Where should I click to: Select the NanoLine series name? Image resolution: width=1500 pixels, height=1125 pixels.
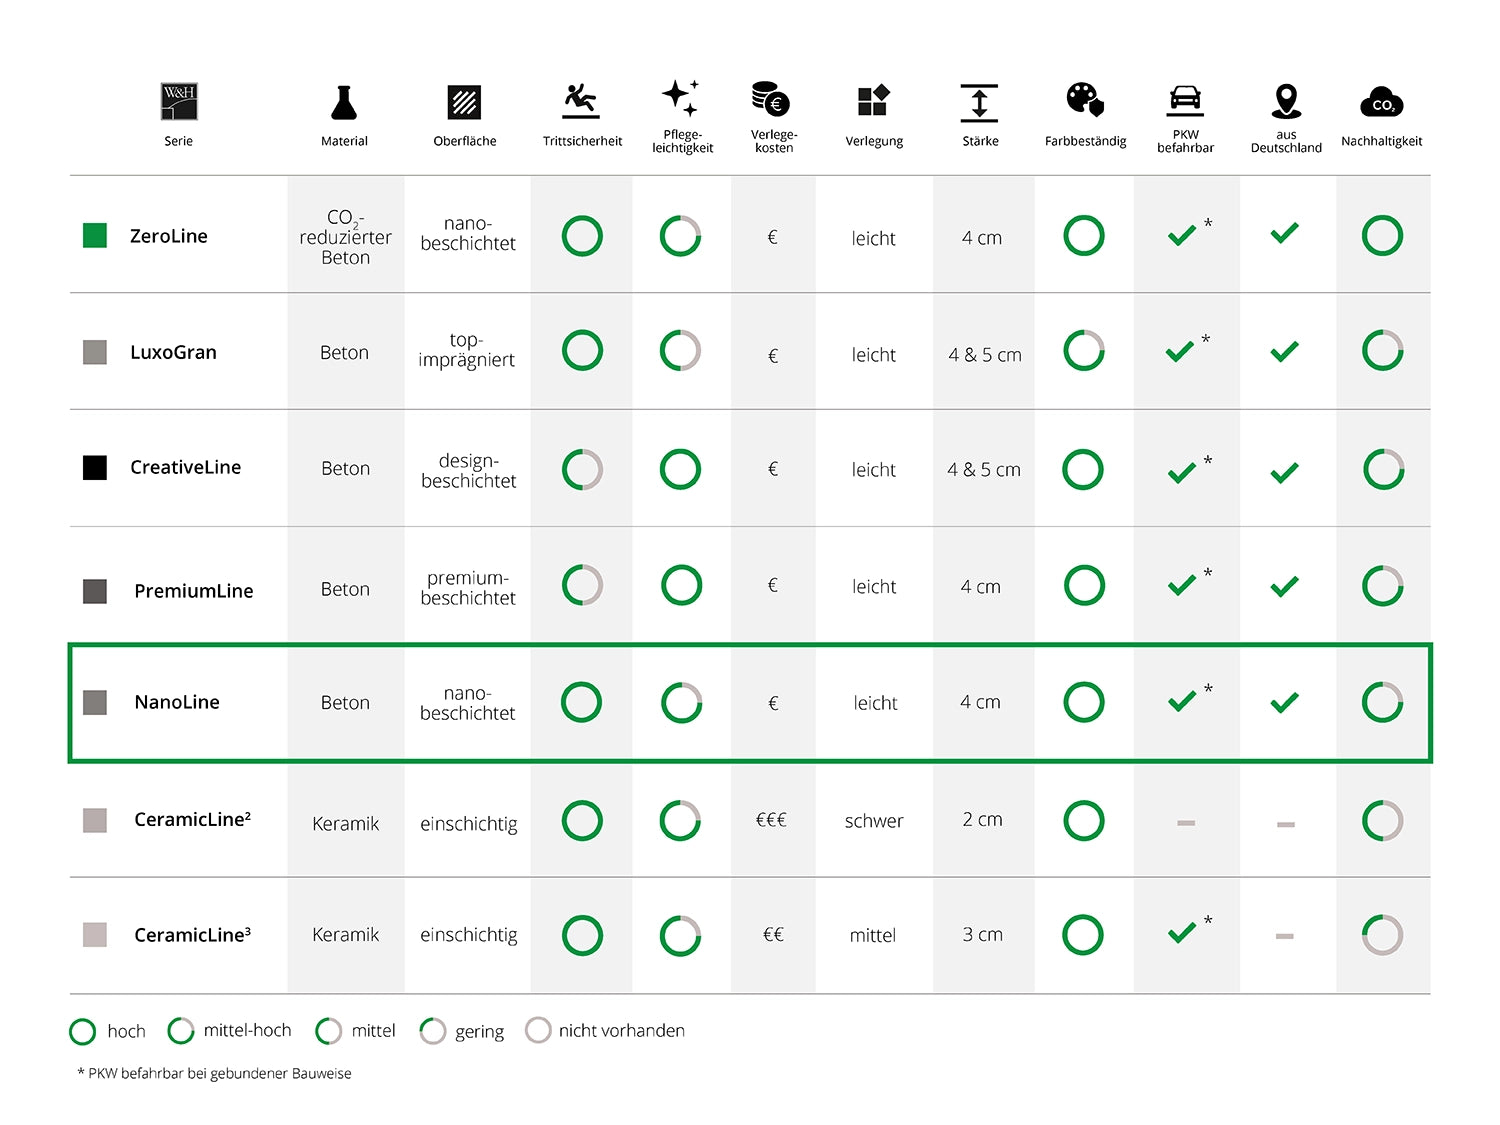pos(177,702)
